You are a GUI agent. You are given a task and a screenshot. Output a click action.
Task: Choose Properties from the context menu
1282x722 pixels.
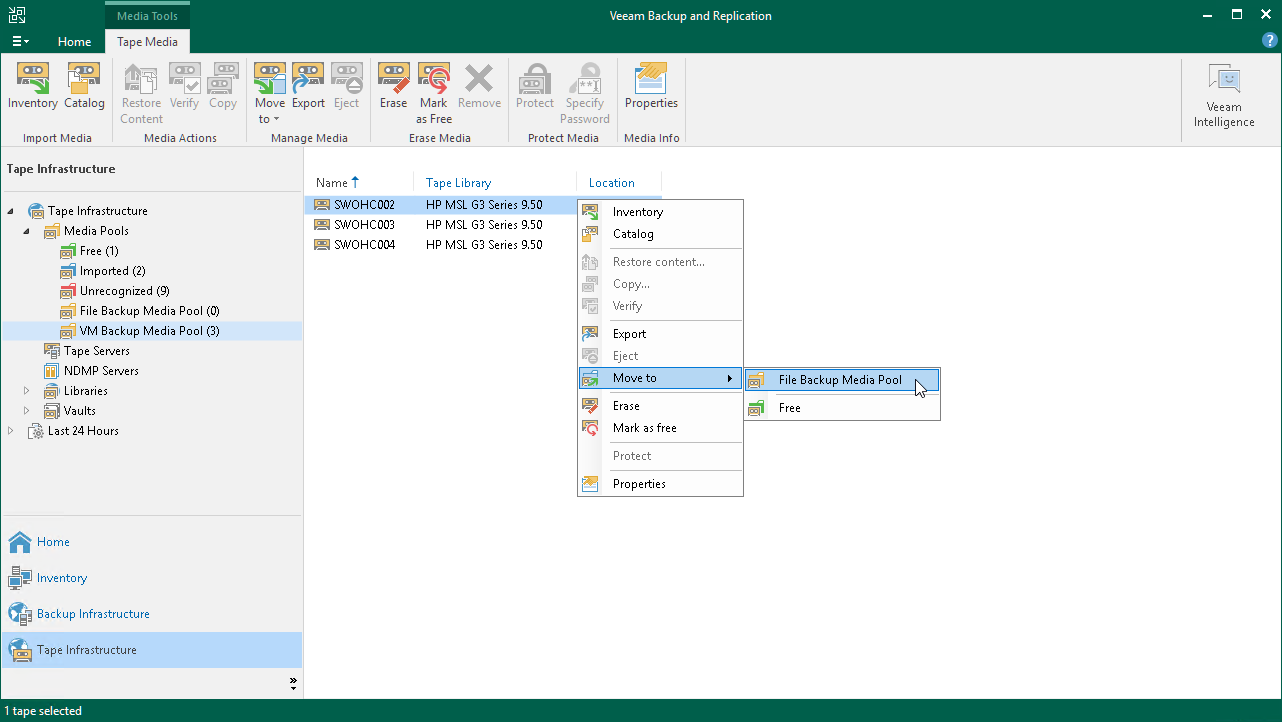tap(660, 484)
